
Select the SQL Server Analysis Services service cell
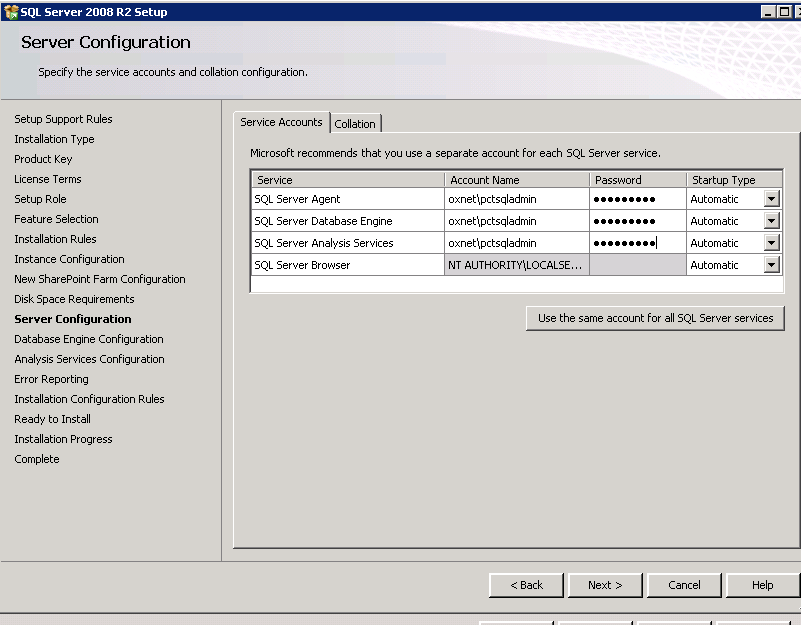(x=348, y=243)
